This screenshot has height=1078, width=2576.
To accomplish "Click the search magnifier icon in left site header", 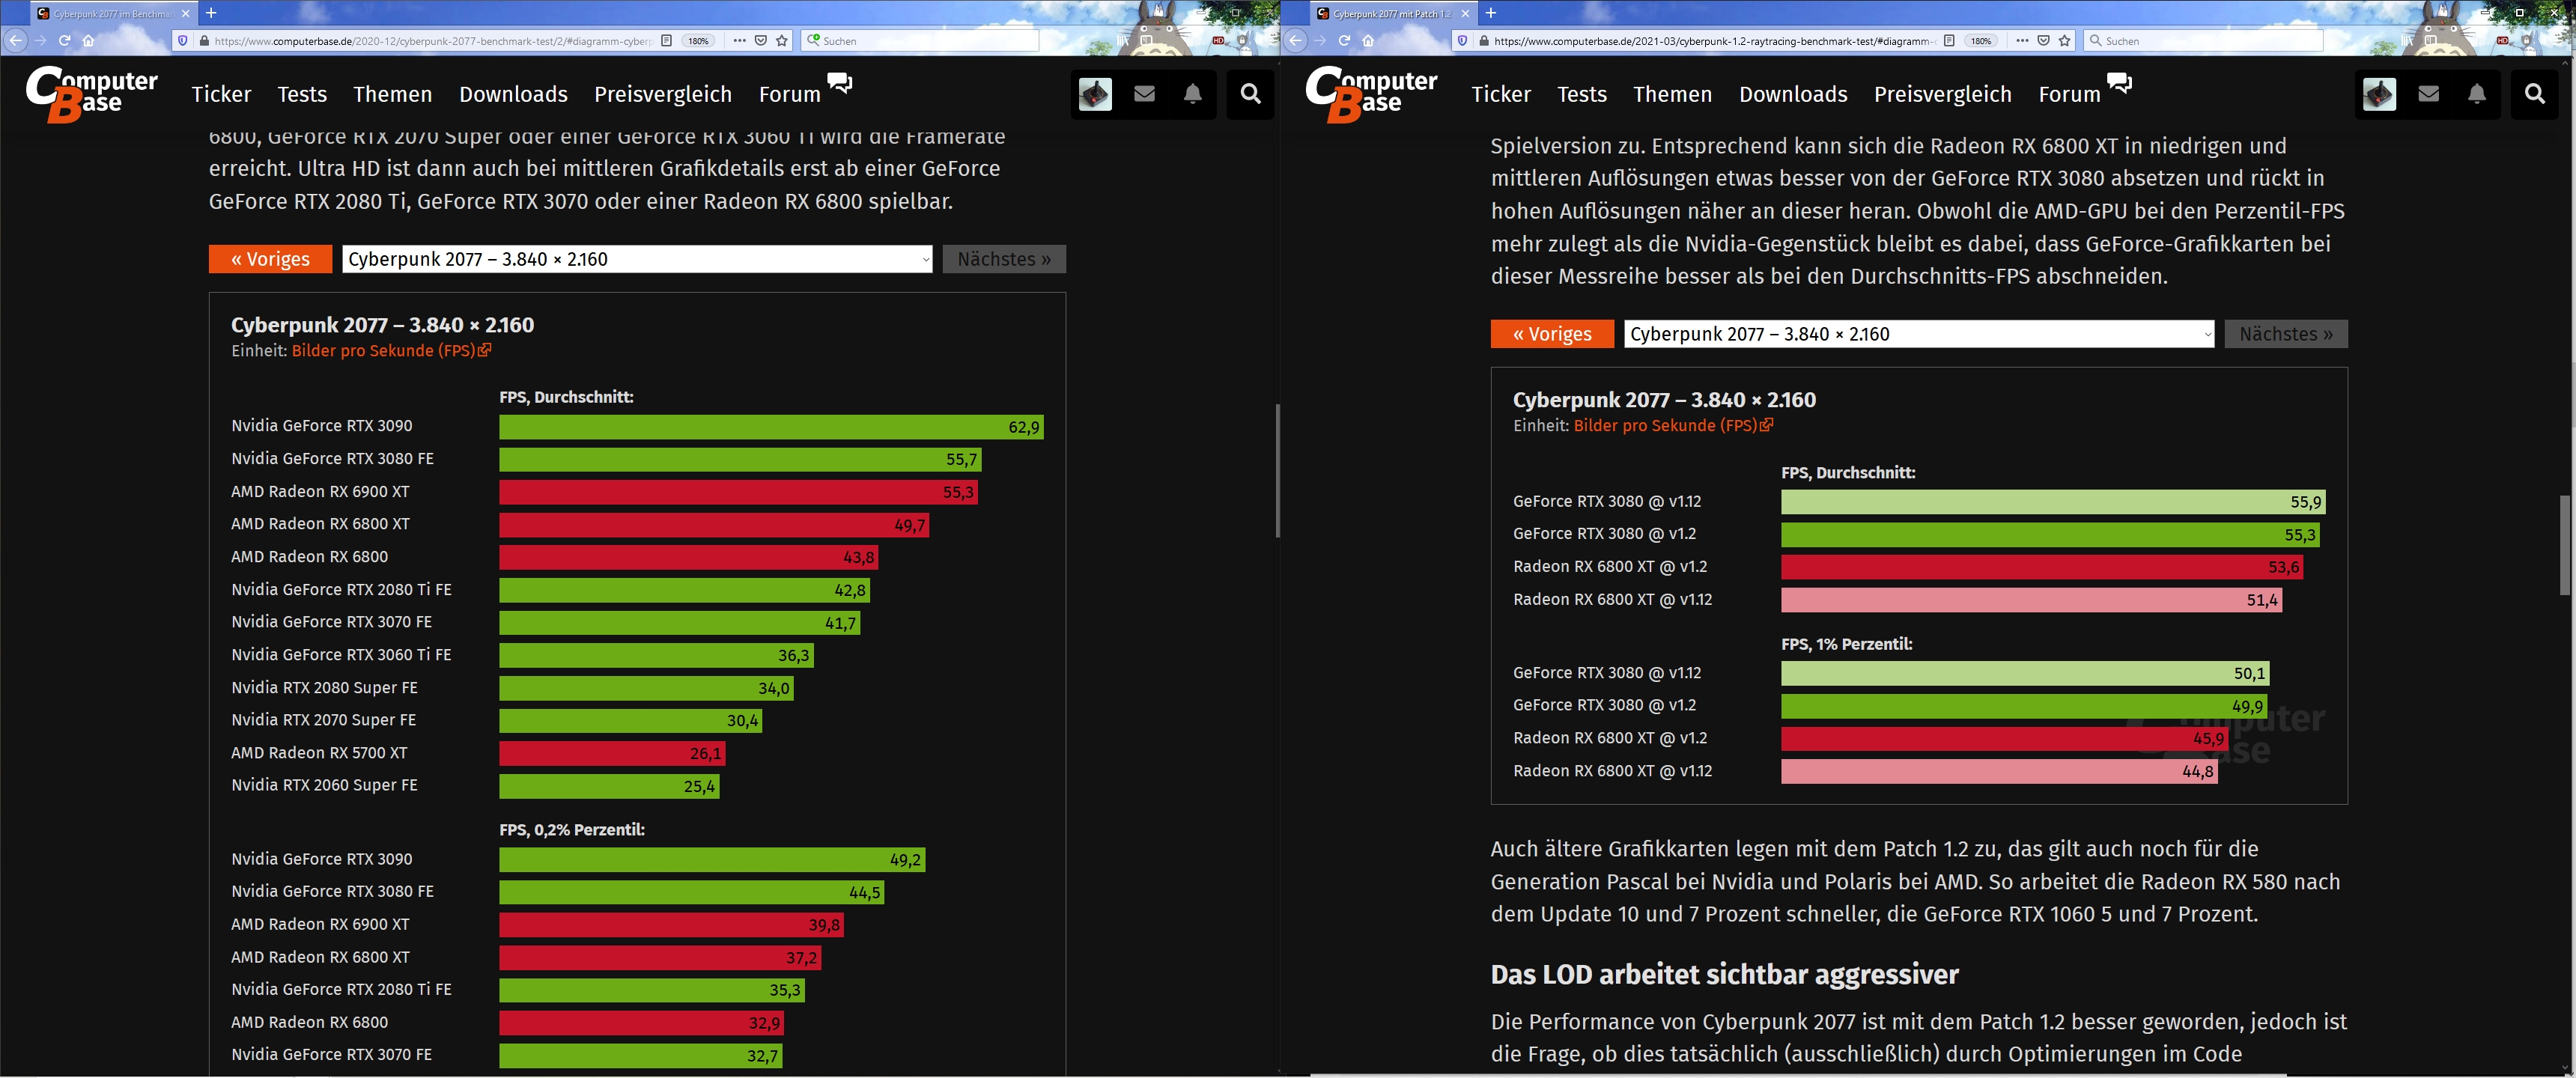I will coord(1250,94).
